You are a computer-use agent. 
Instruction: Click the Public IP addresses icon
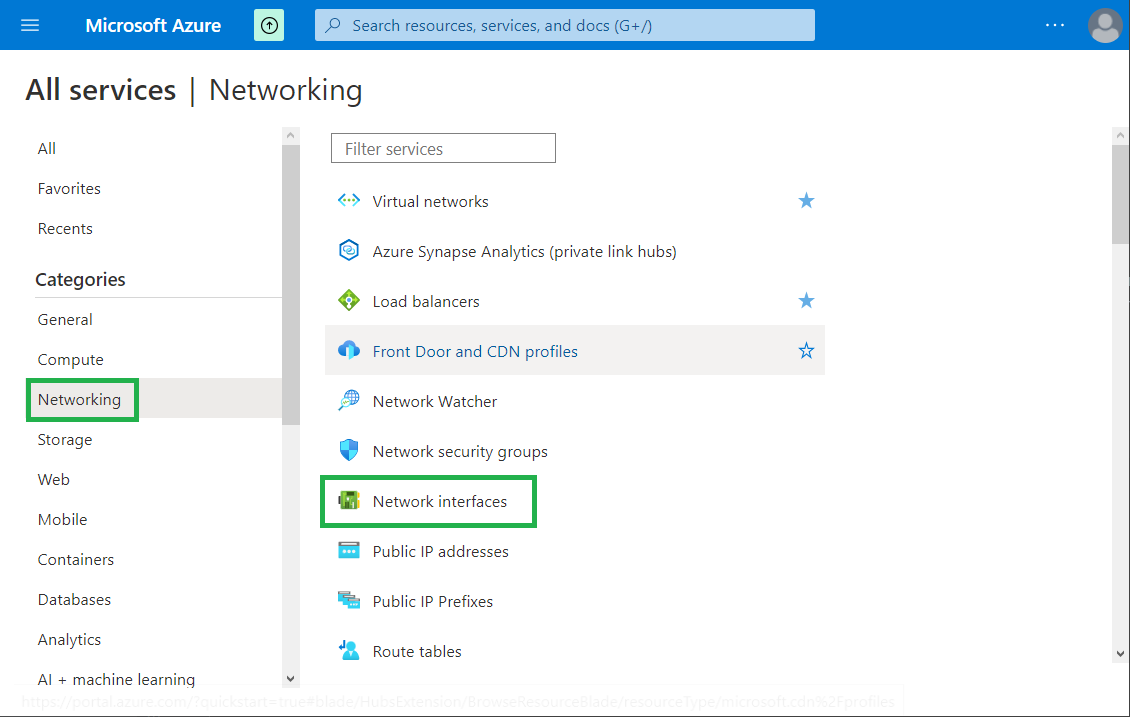coord(349,551)
